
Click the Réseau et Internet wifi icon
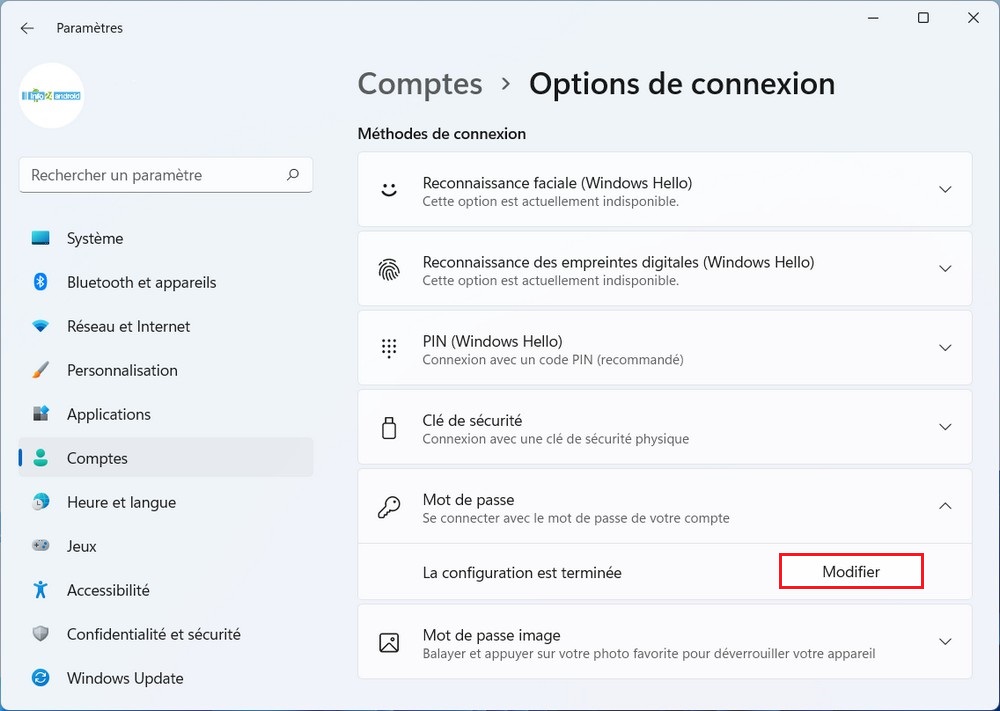coord(41,326)
